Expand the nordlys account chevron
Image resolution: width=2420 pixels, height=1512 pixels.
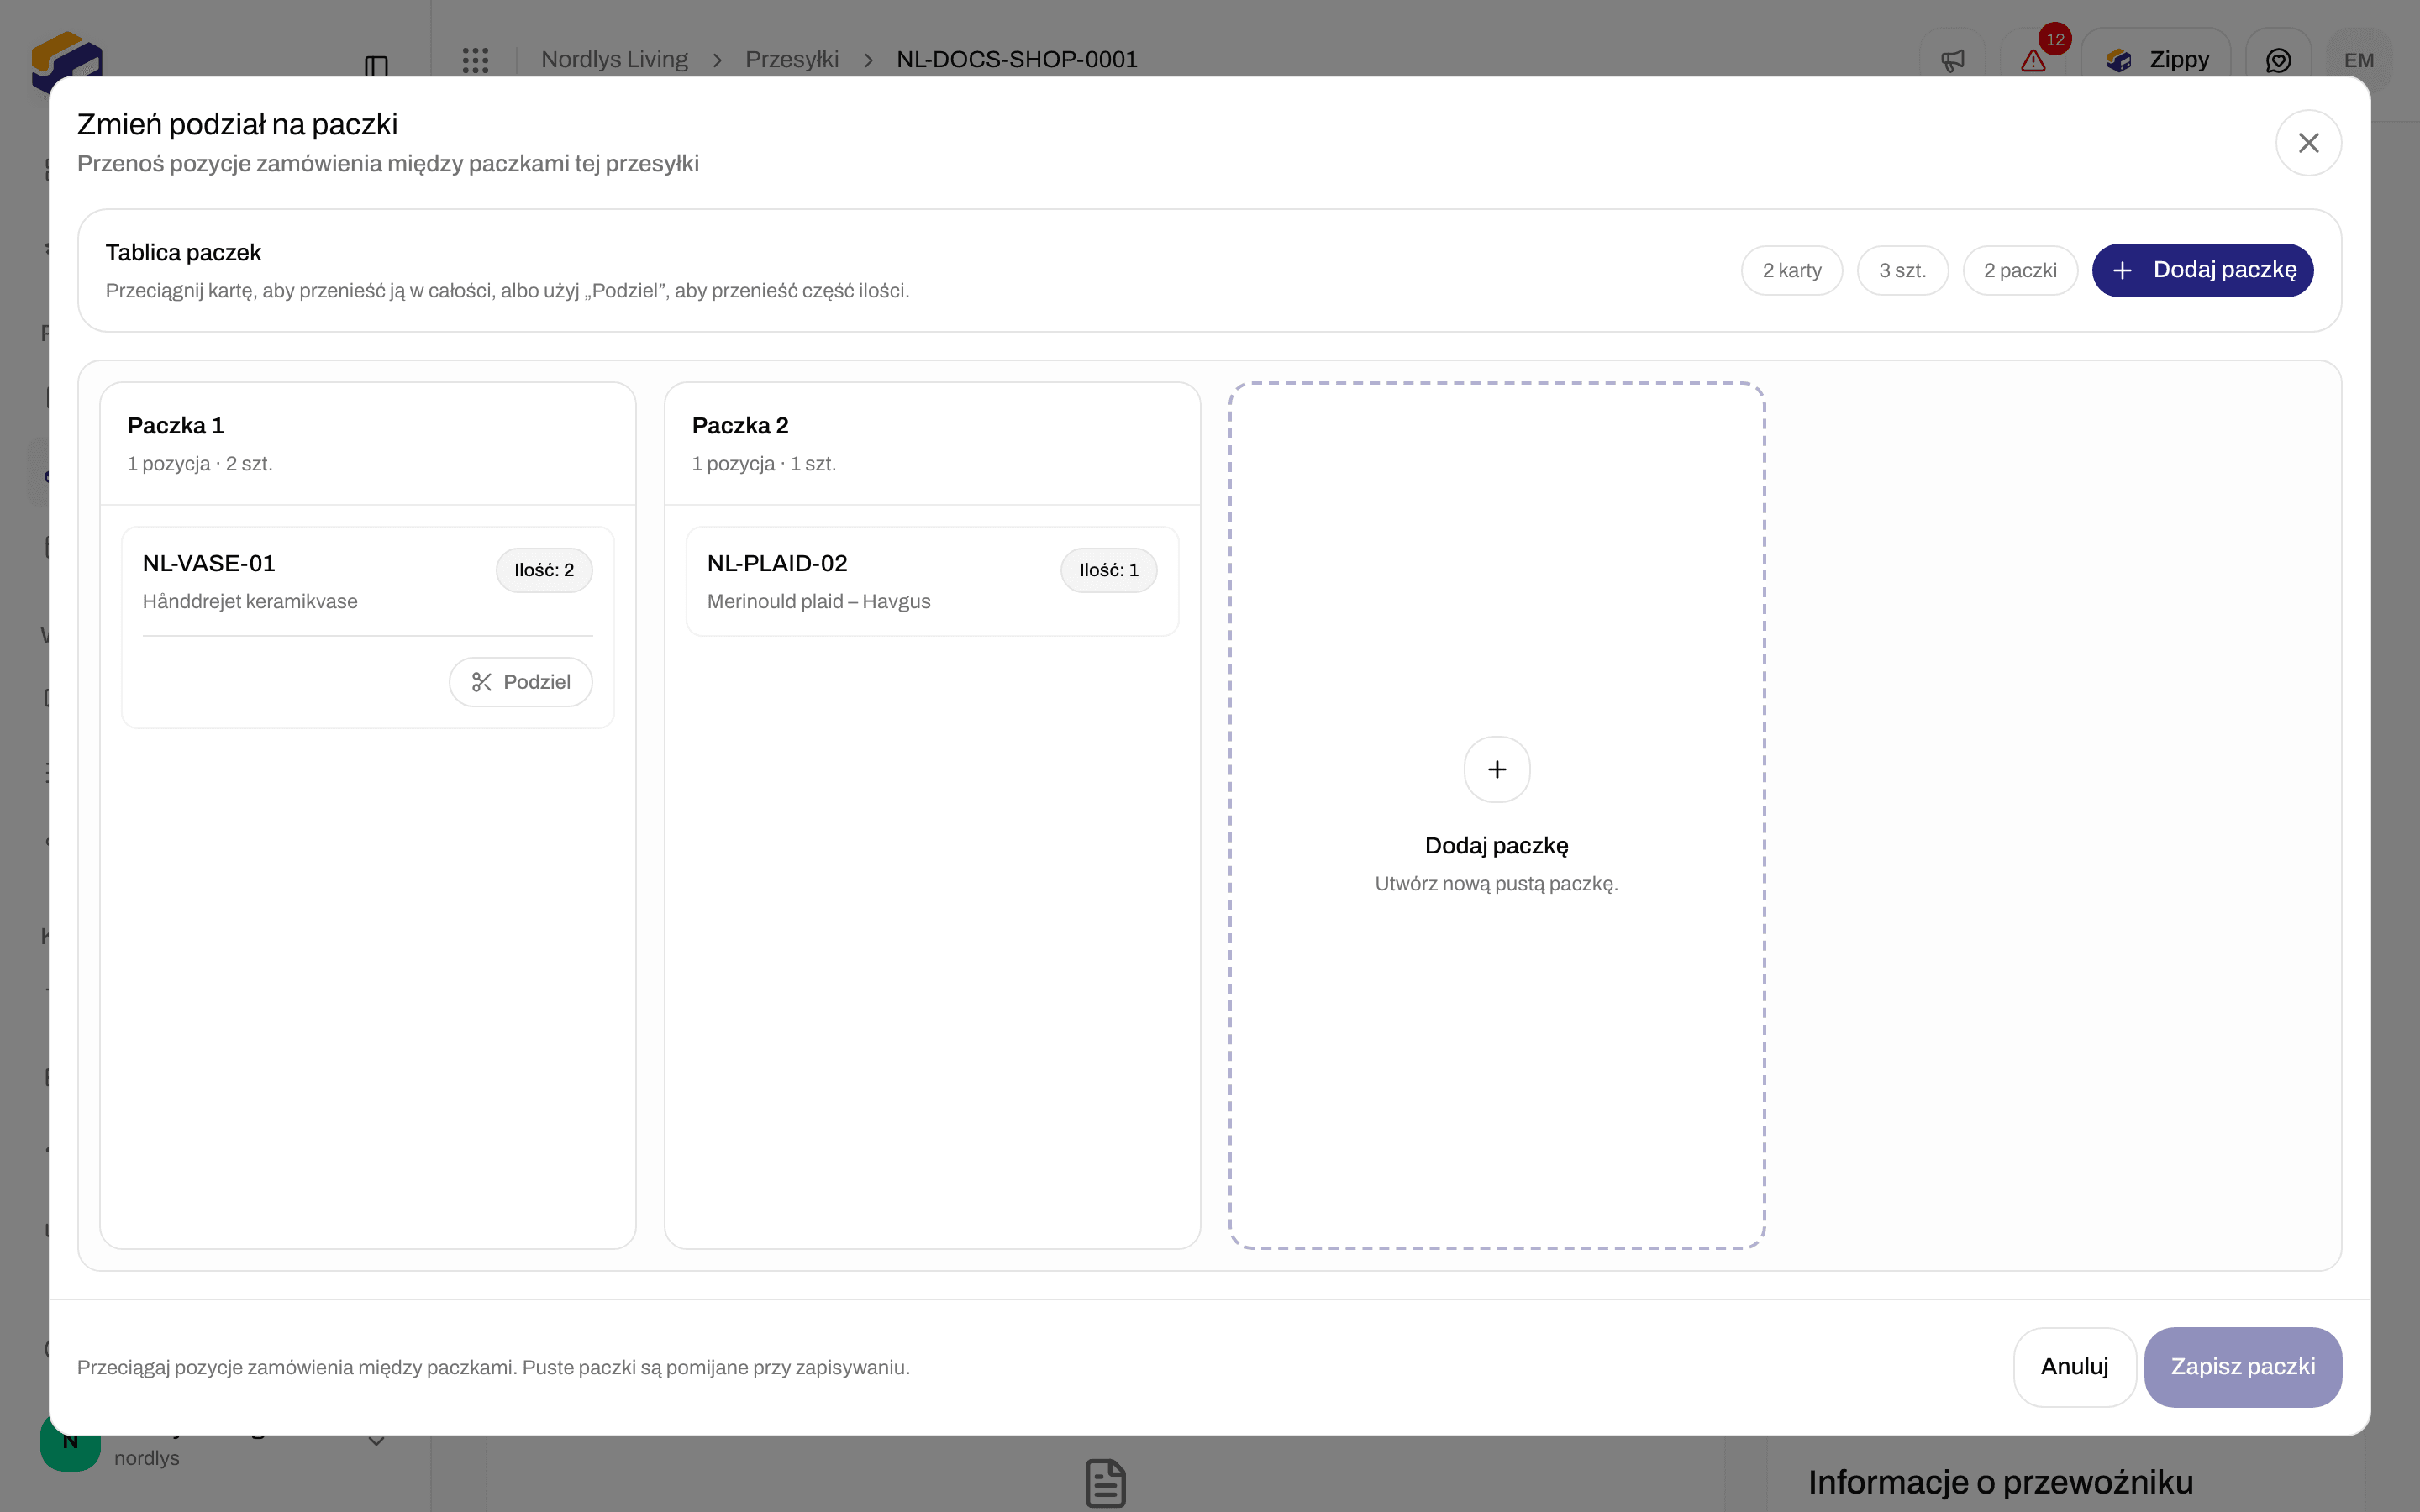(376, 1441)
